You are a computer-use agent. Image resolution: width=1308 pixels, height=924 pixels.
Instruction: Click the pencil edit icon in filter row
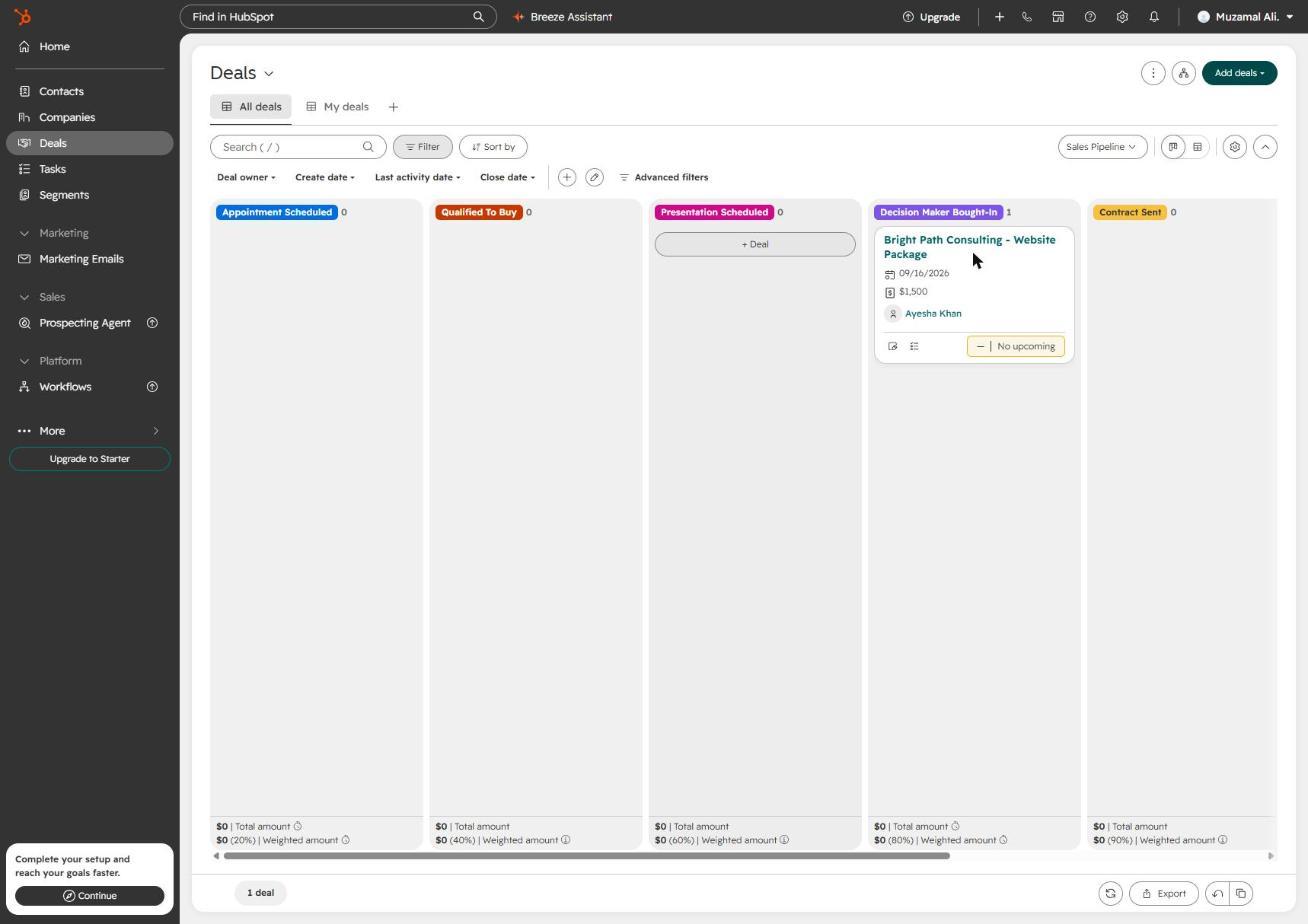(594, 177)
